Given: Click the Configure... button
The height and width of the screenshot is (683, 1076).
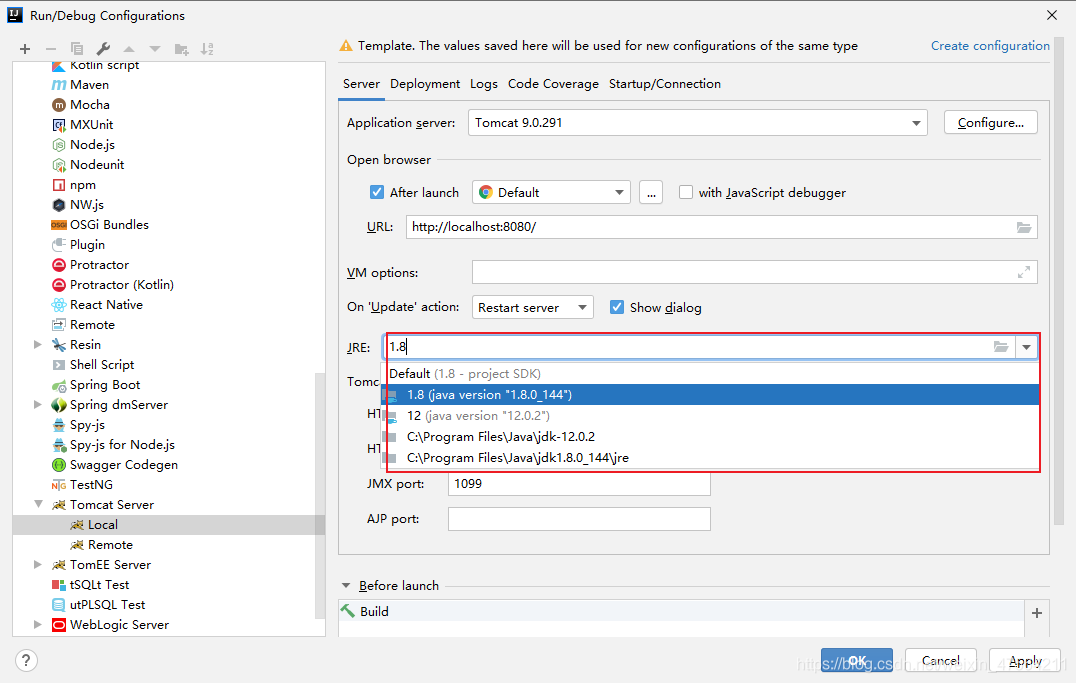Looking at the screenshot, I should click(x=990, y=123).
